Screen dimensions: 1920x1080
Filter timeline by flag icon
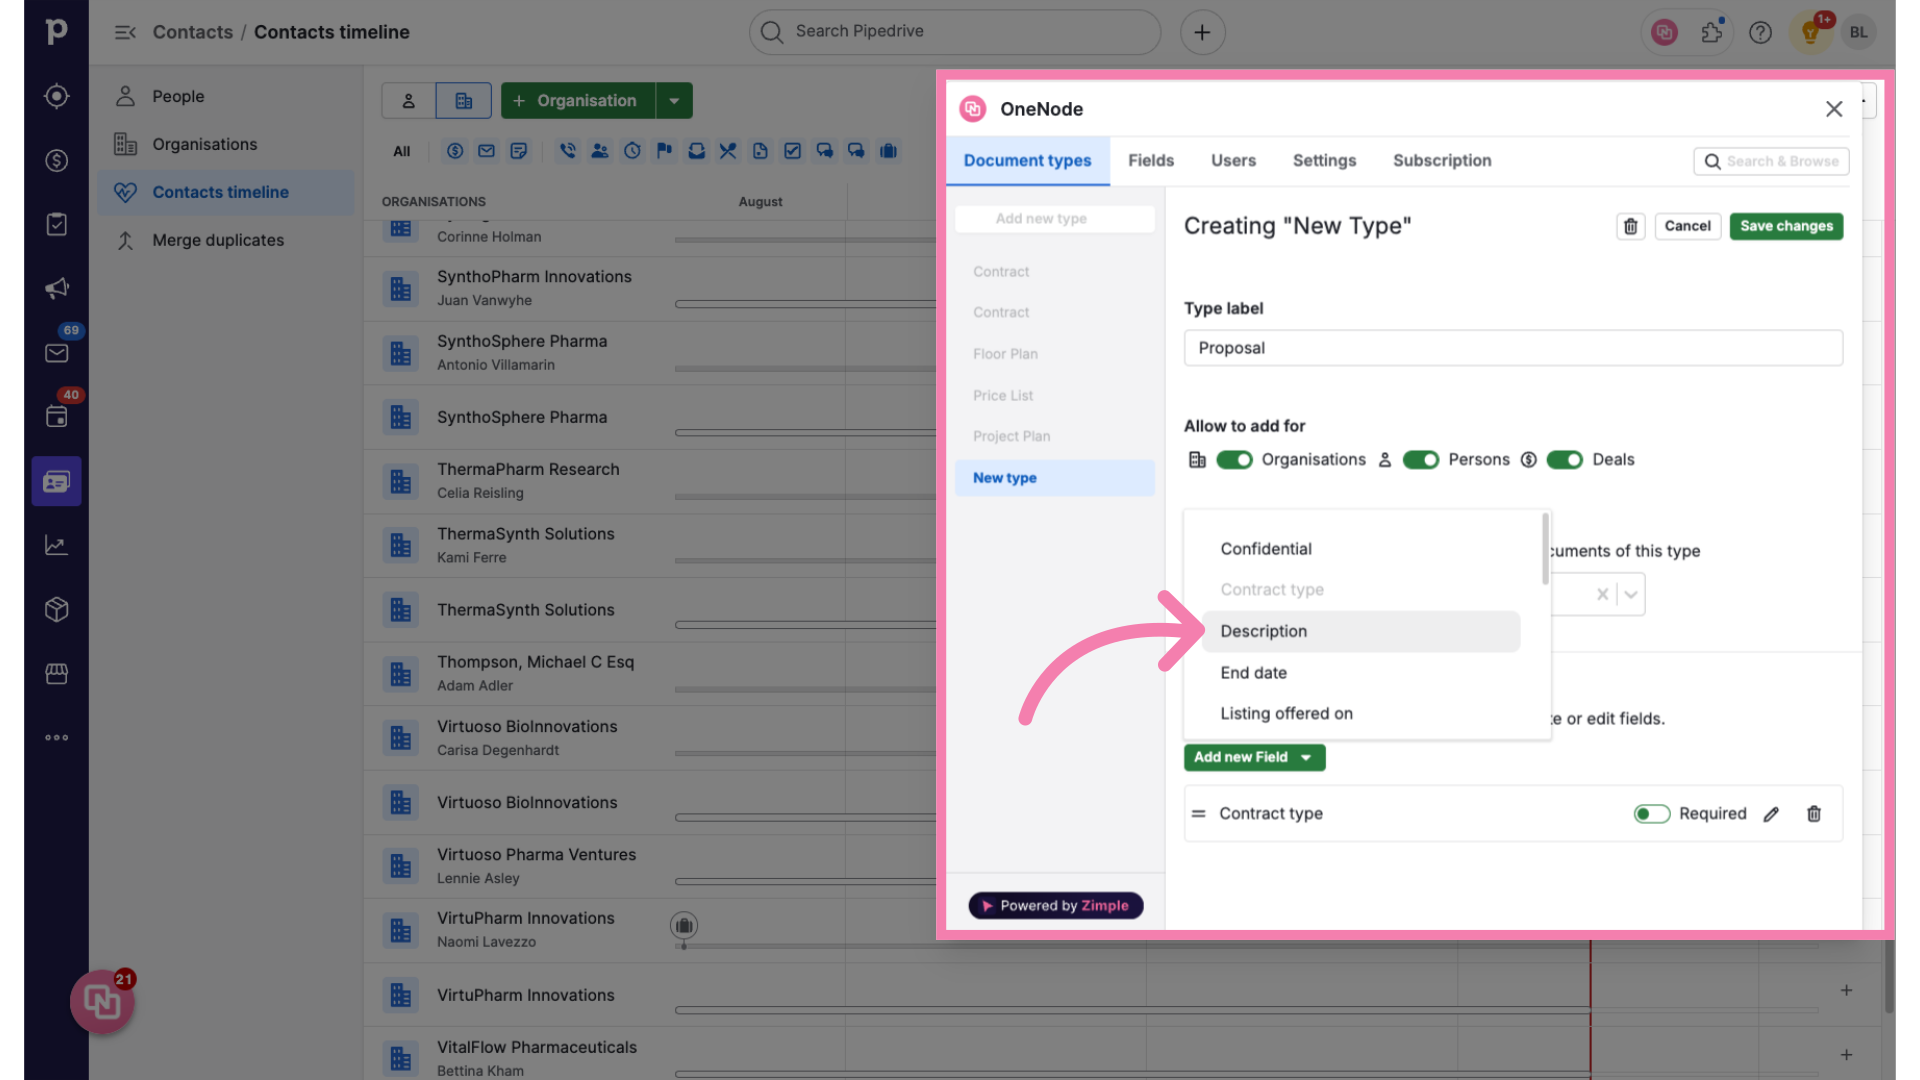click(x=664, y=151)
